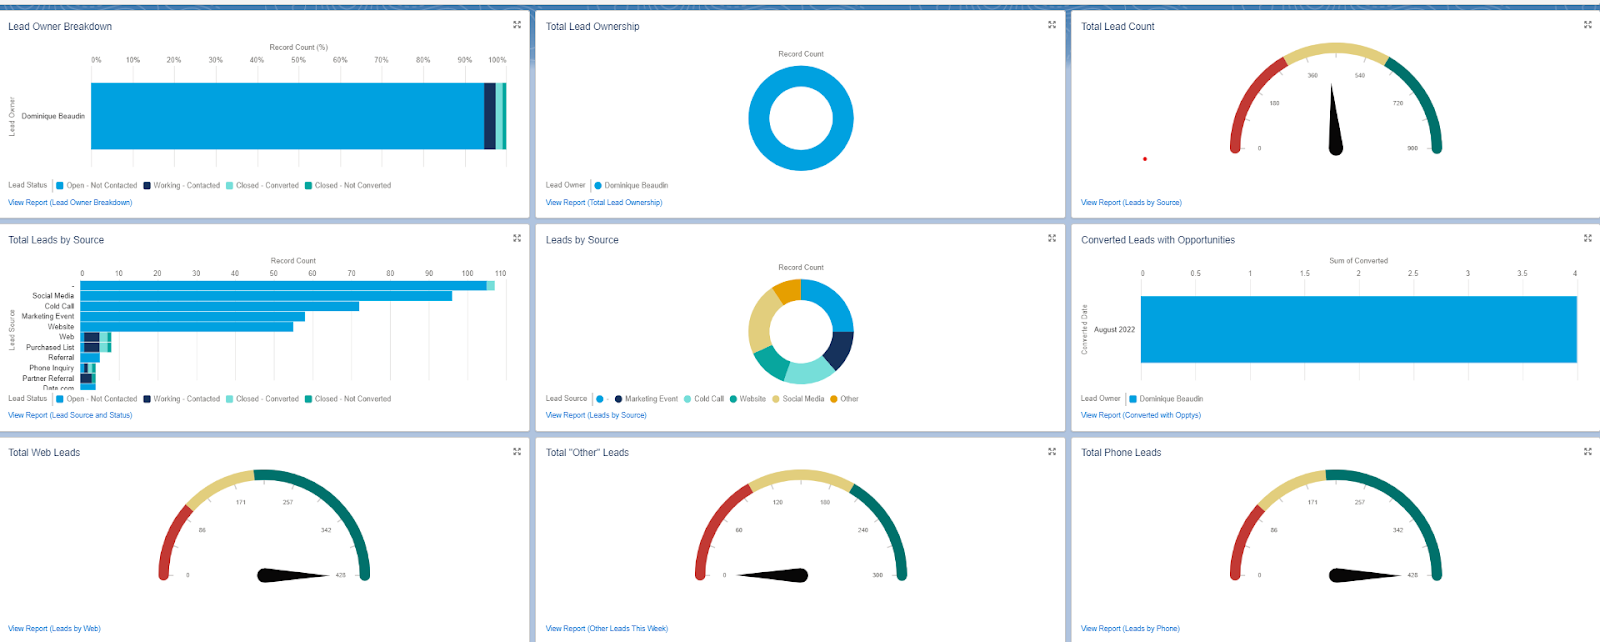
Task: Click the Converted Leads with Opportunities title
Action: [x=1158, y=240]
